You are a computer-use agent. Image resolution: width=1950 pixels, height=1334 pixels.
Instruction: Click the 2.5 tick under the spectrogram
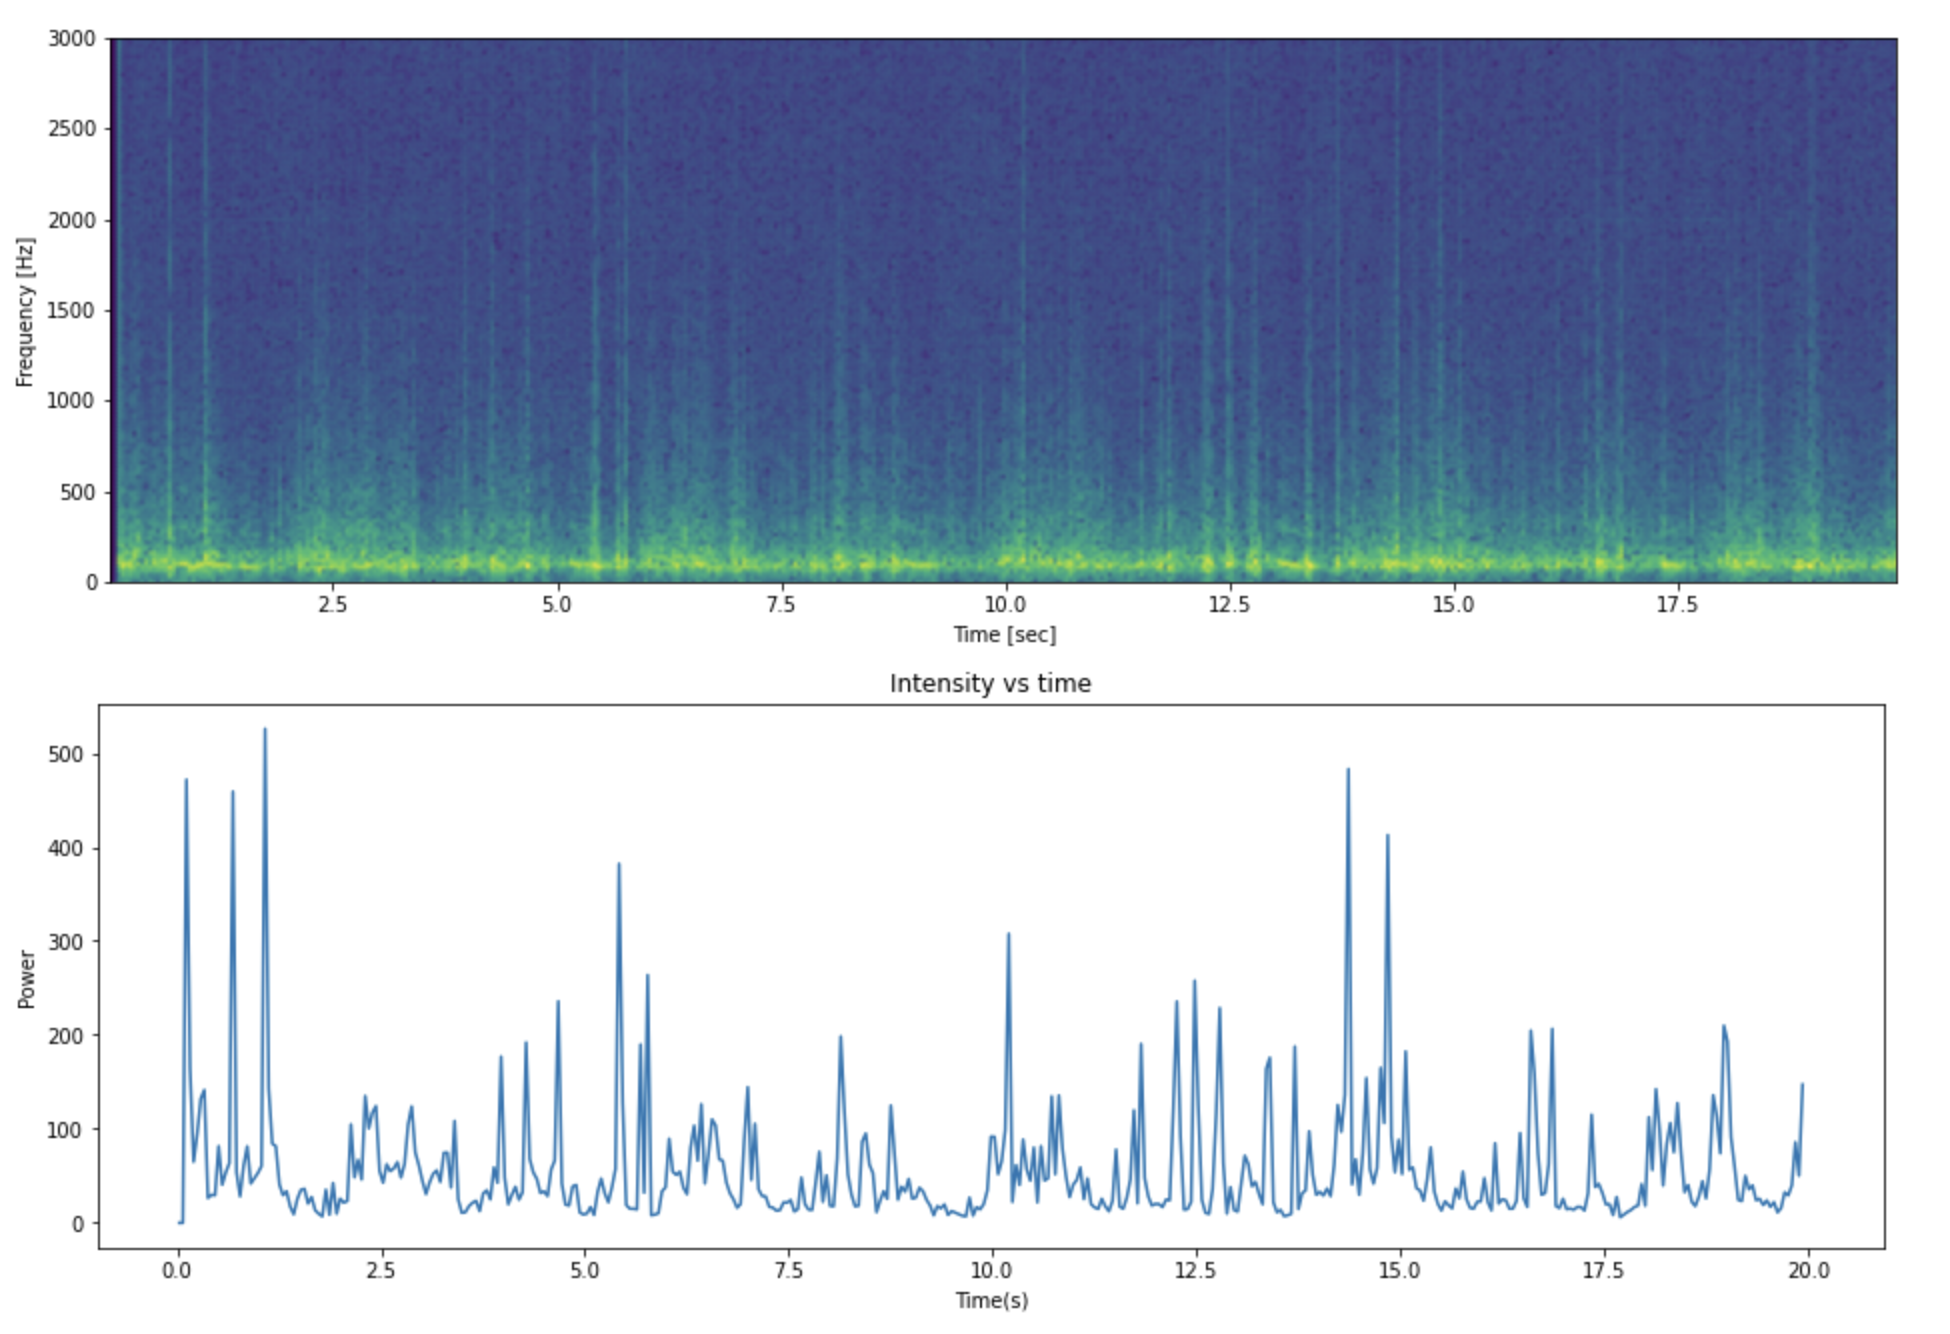click(x=332, y=605)
